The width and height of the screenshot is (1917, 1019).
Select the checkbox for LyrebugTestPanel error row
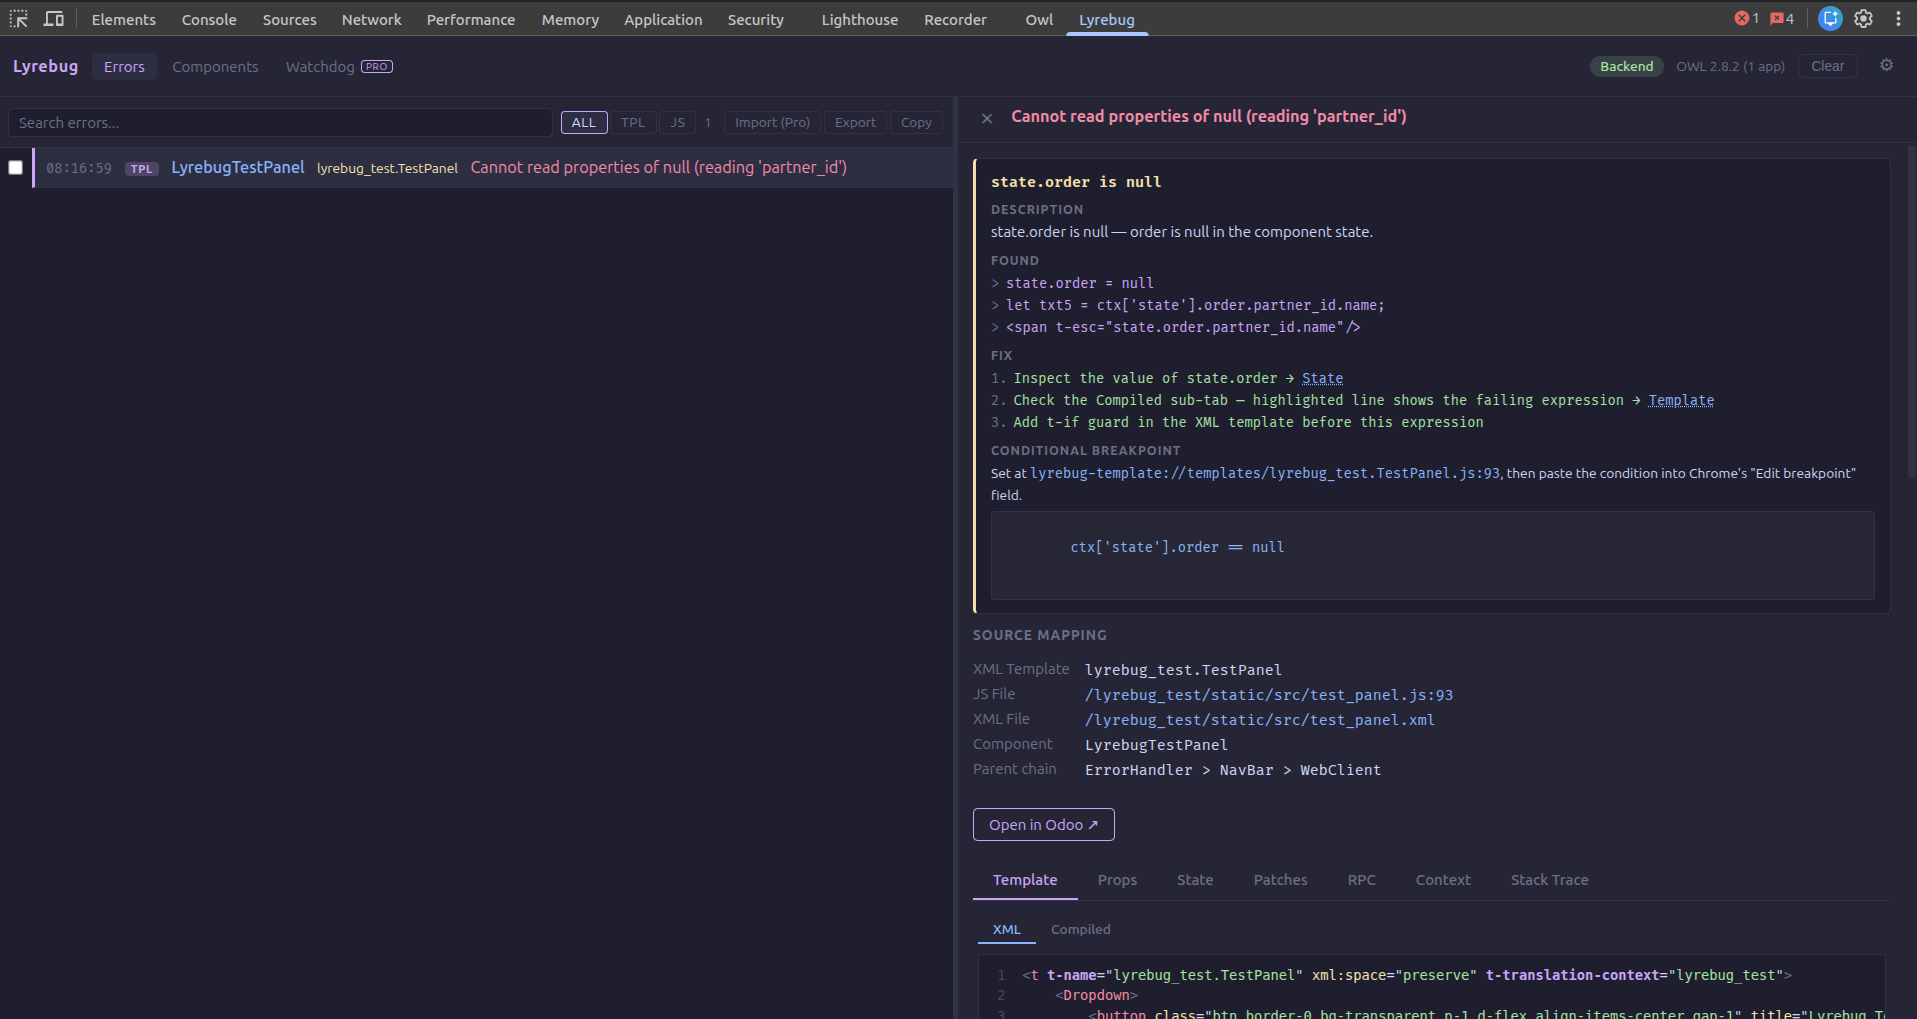coord(16,168)
